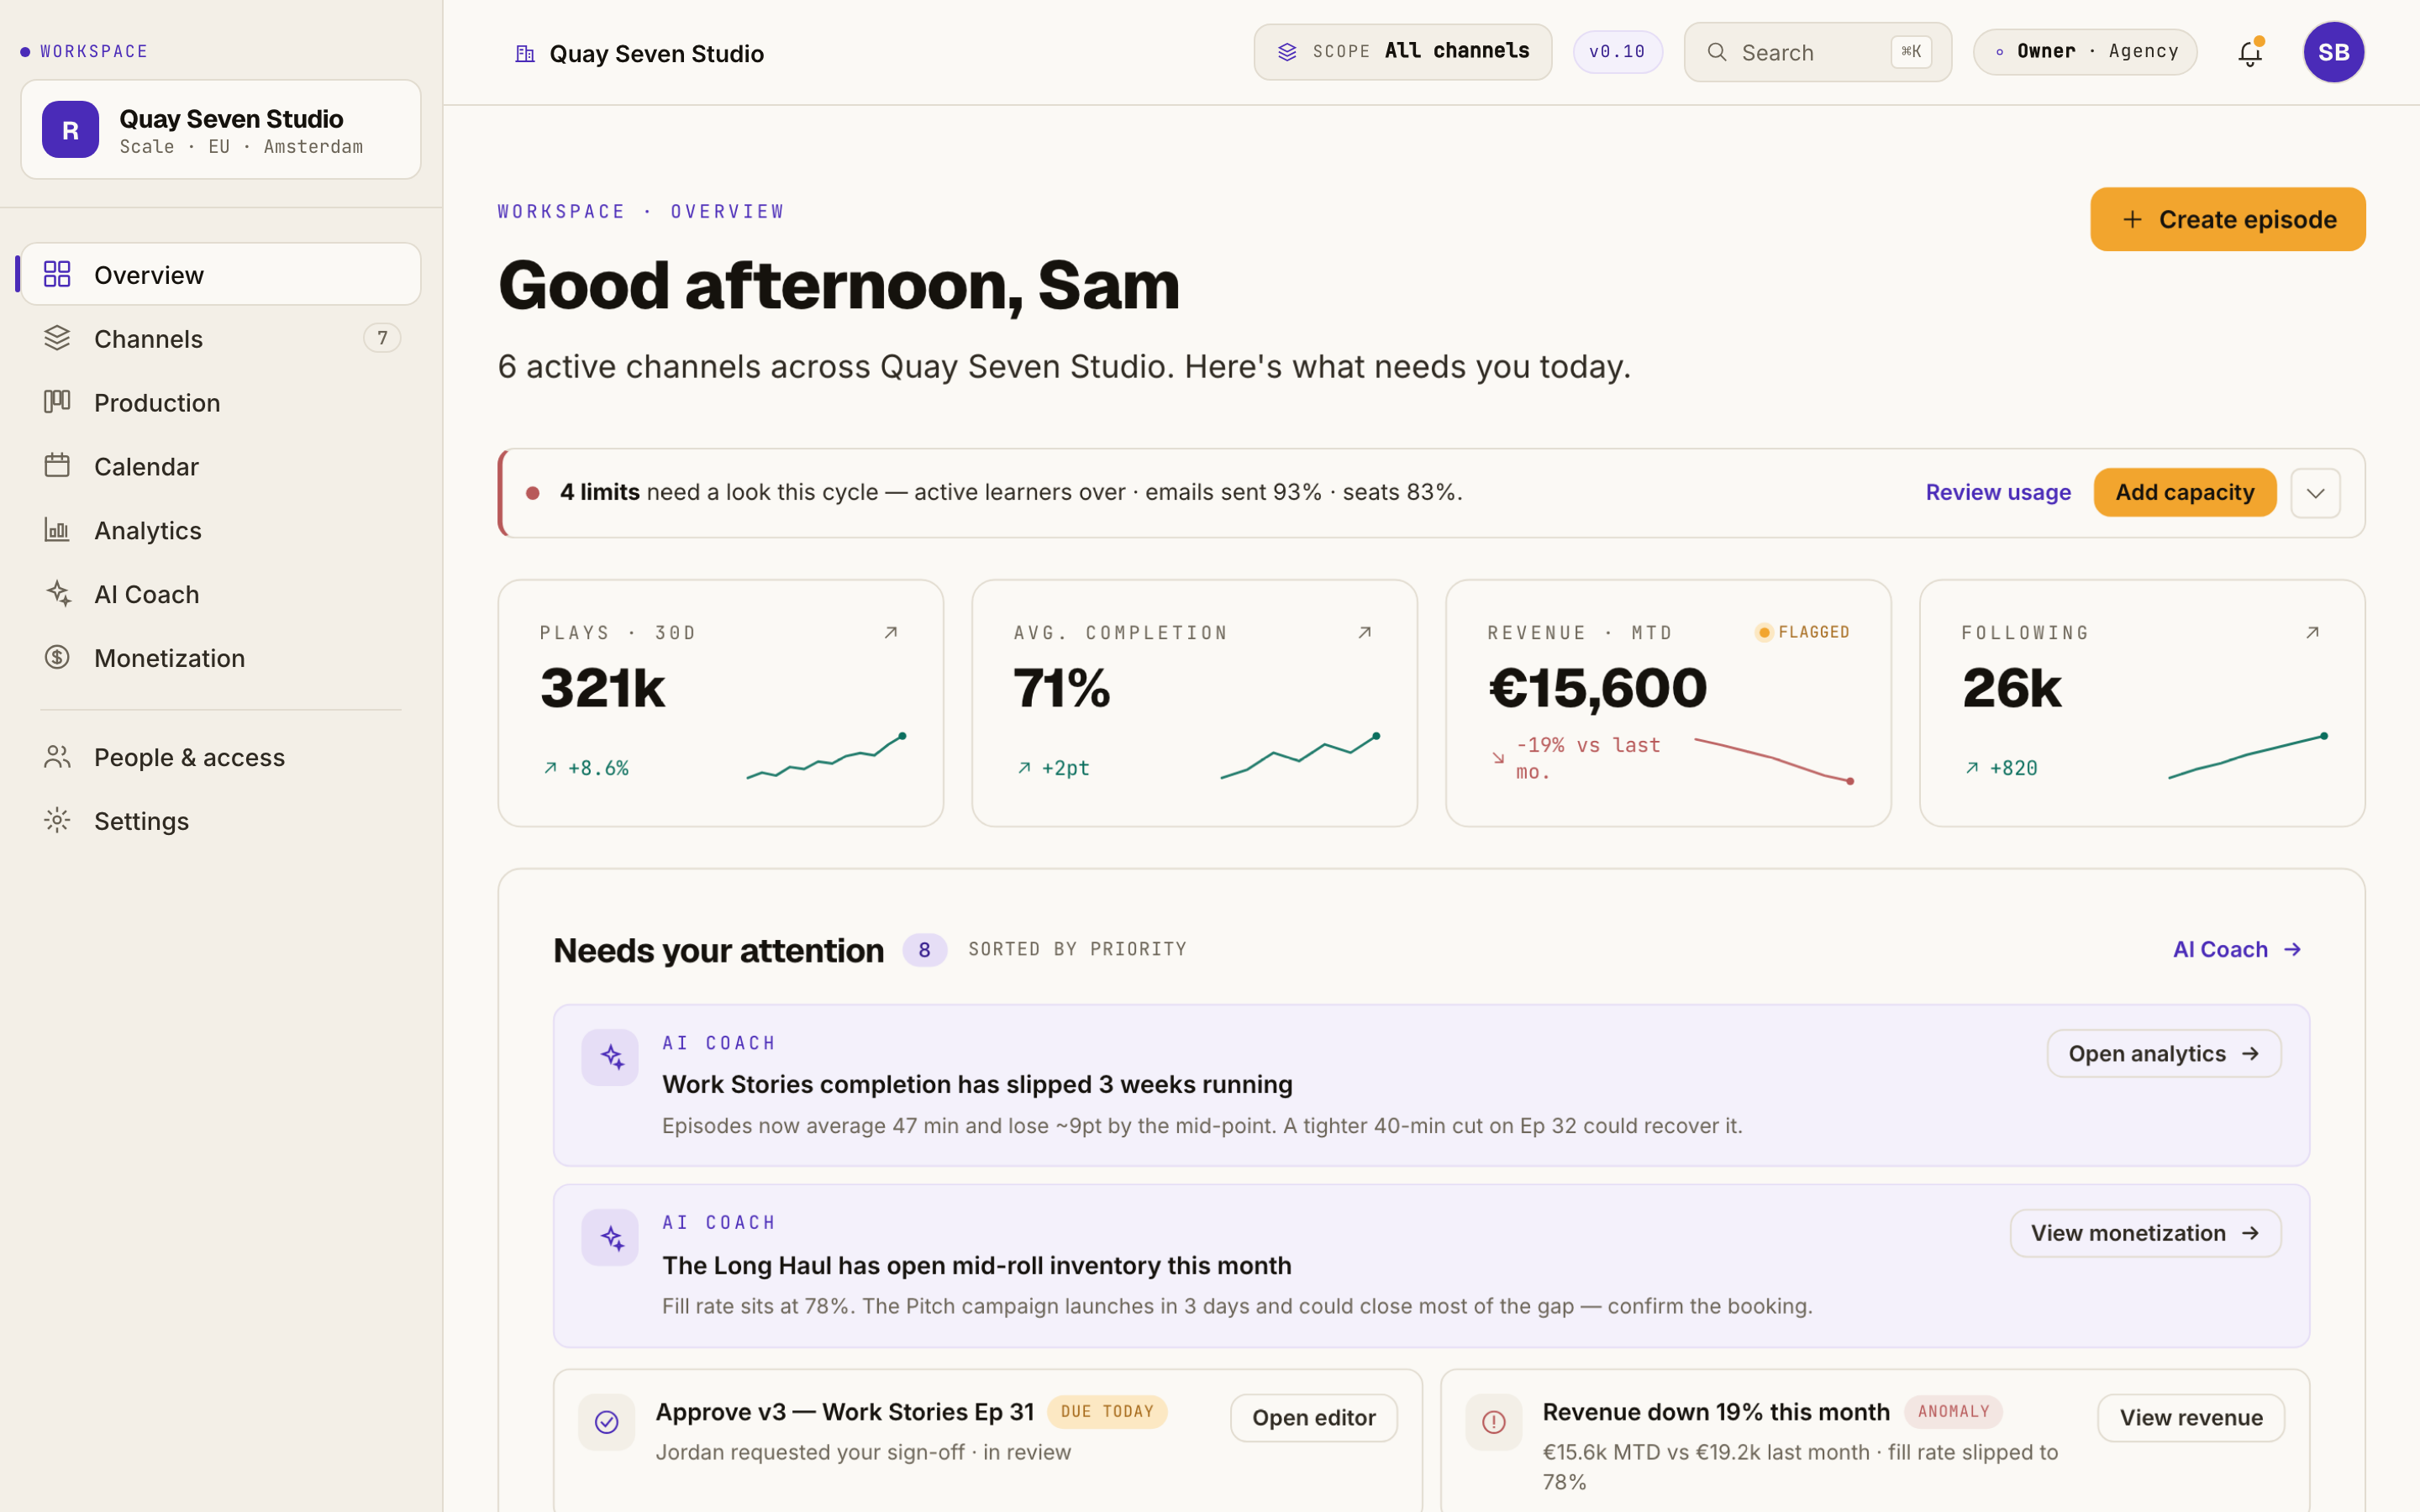
Task: Click the Analytics bar chart icon
Action: point(57,530)
